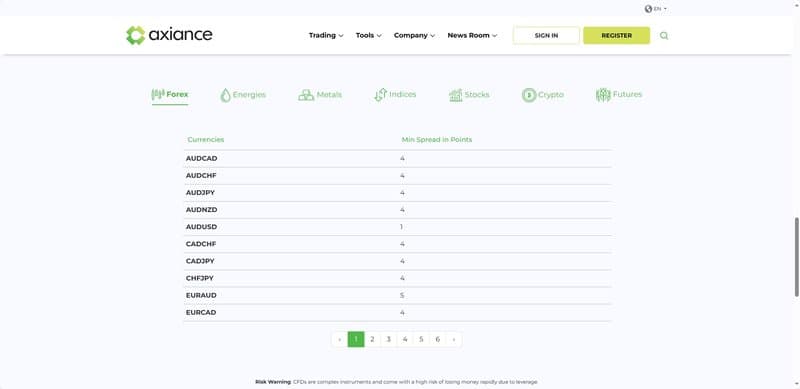Click the page vertical scrollbar thumb
Image resolution: width=800 pixels, height=389 pixels.
[796, 257]
